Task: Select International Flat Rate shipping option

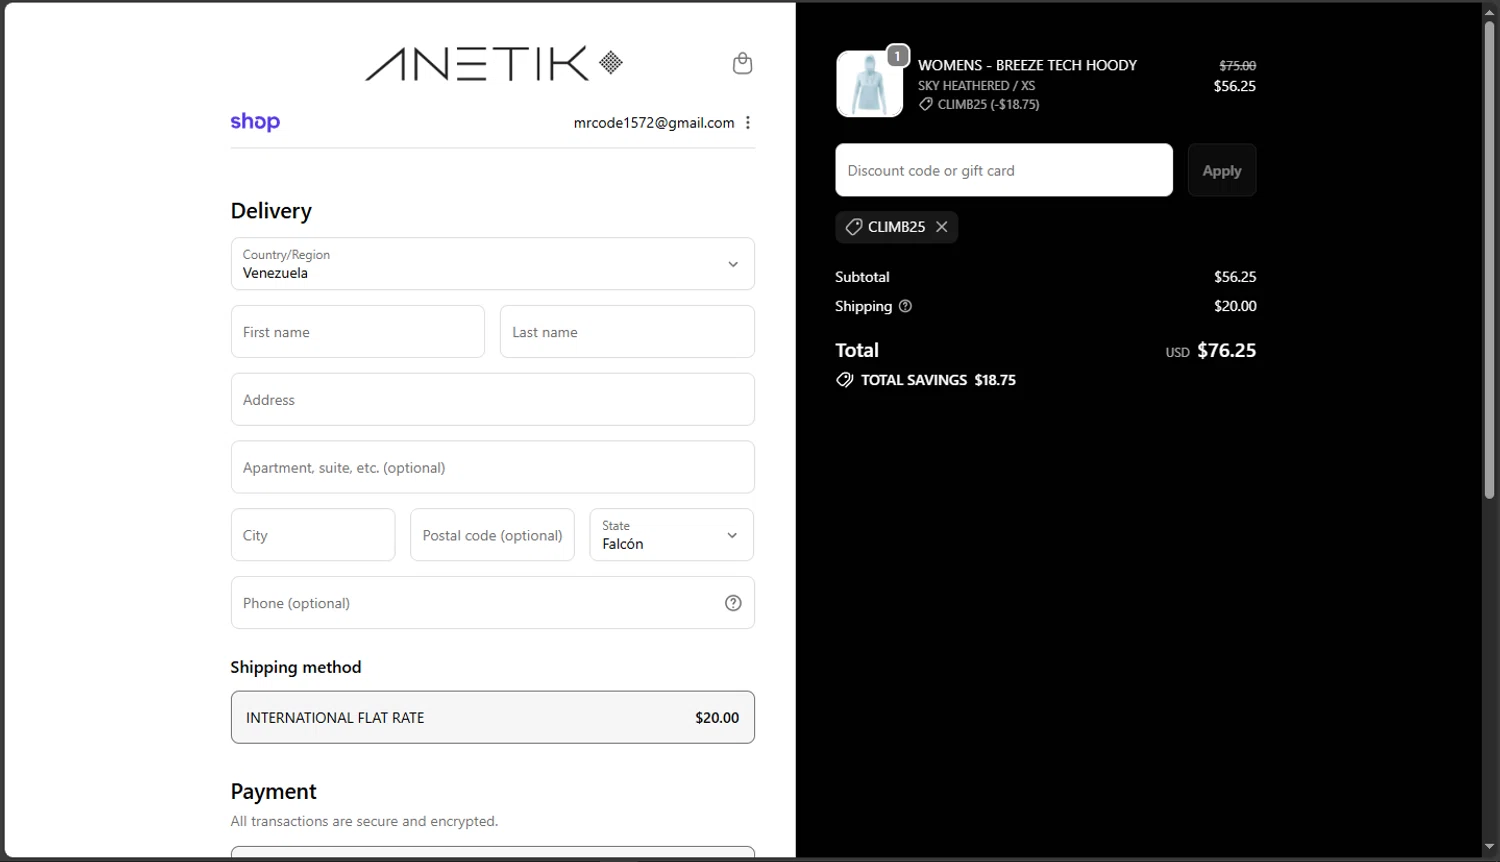Action: (x=493, y=717)
